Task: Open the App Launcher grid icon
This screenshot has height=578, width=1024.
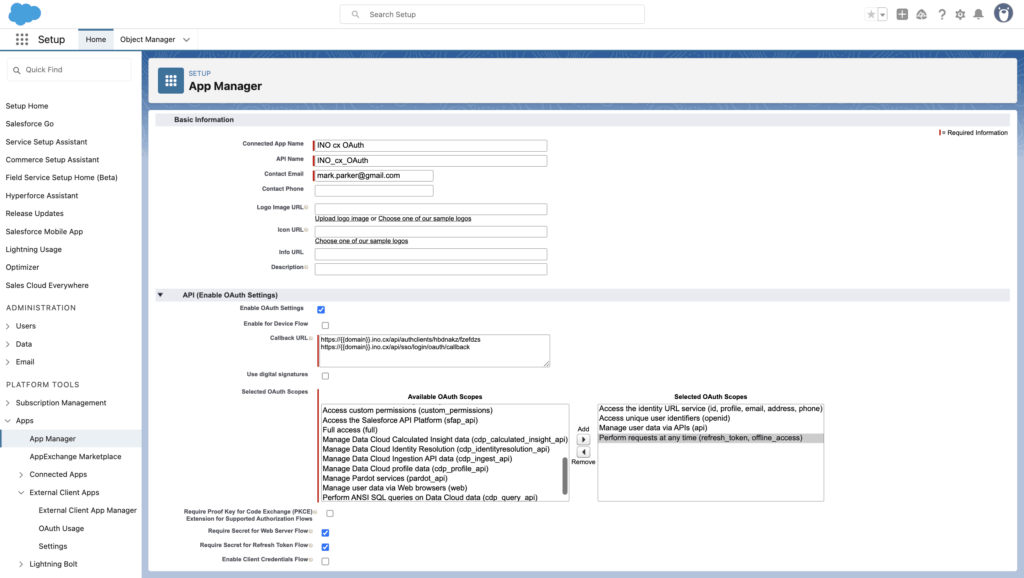Action: (x=22, y=39)
